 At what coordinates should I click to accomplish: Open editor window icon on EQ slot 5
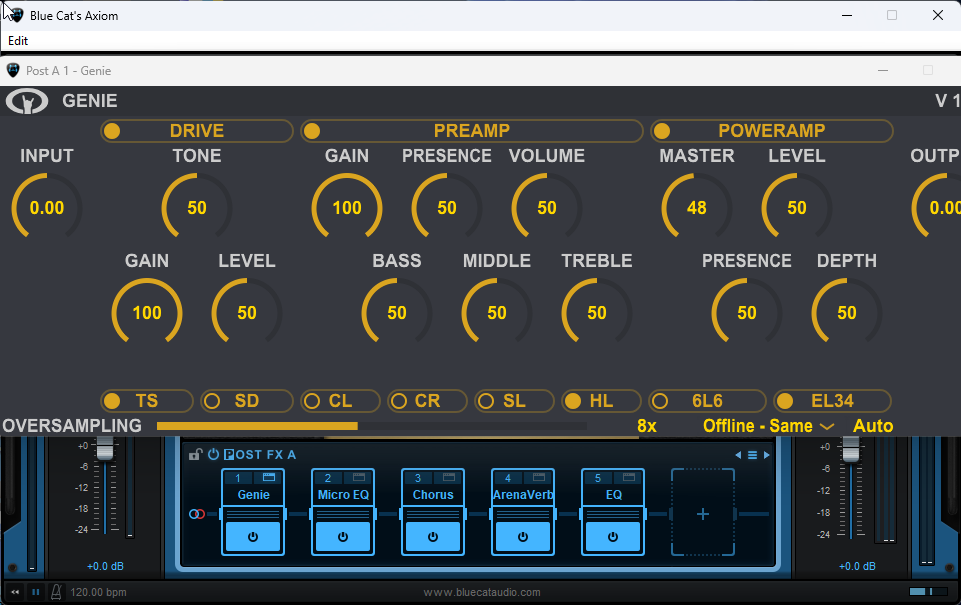629,478
